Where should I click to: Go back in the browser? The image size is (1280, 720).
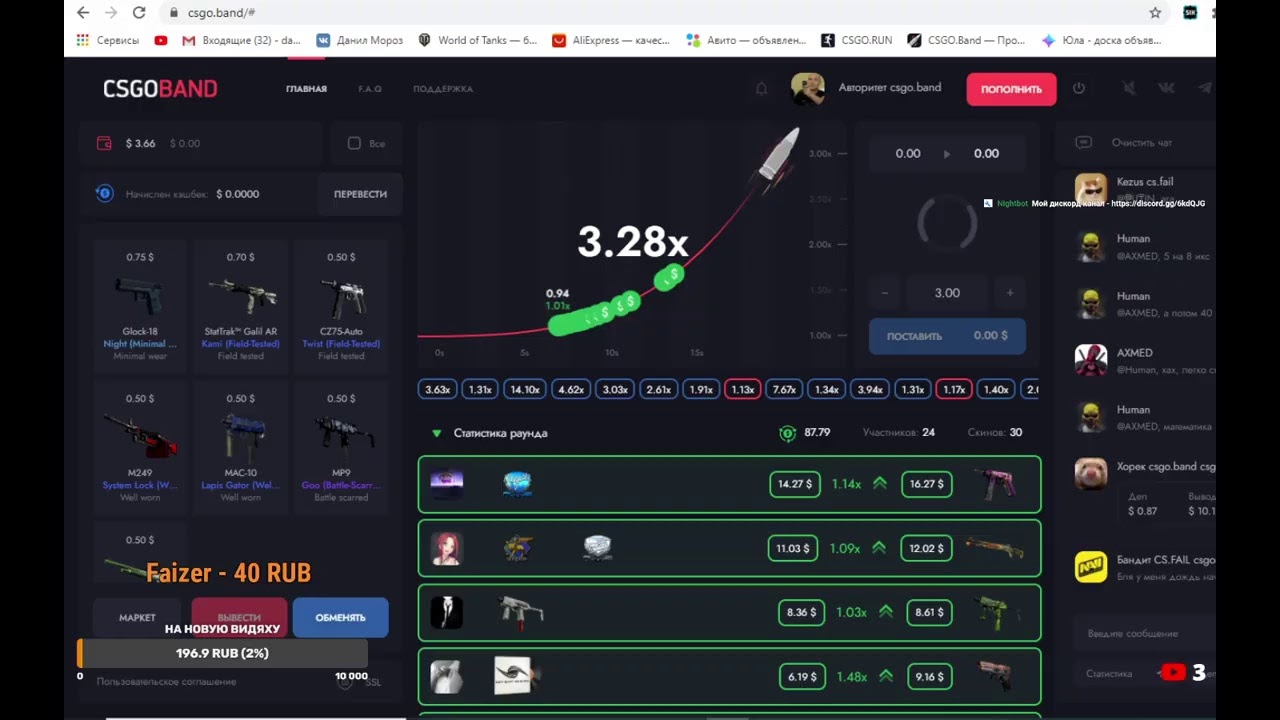pyautogui.click(x=83, y=13)
